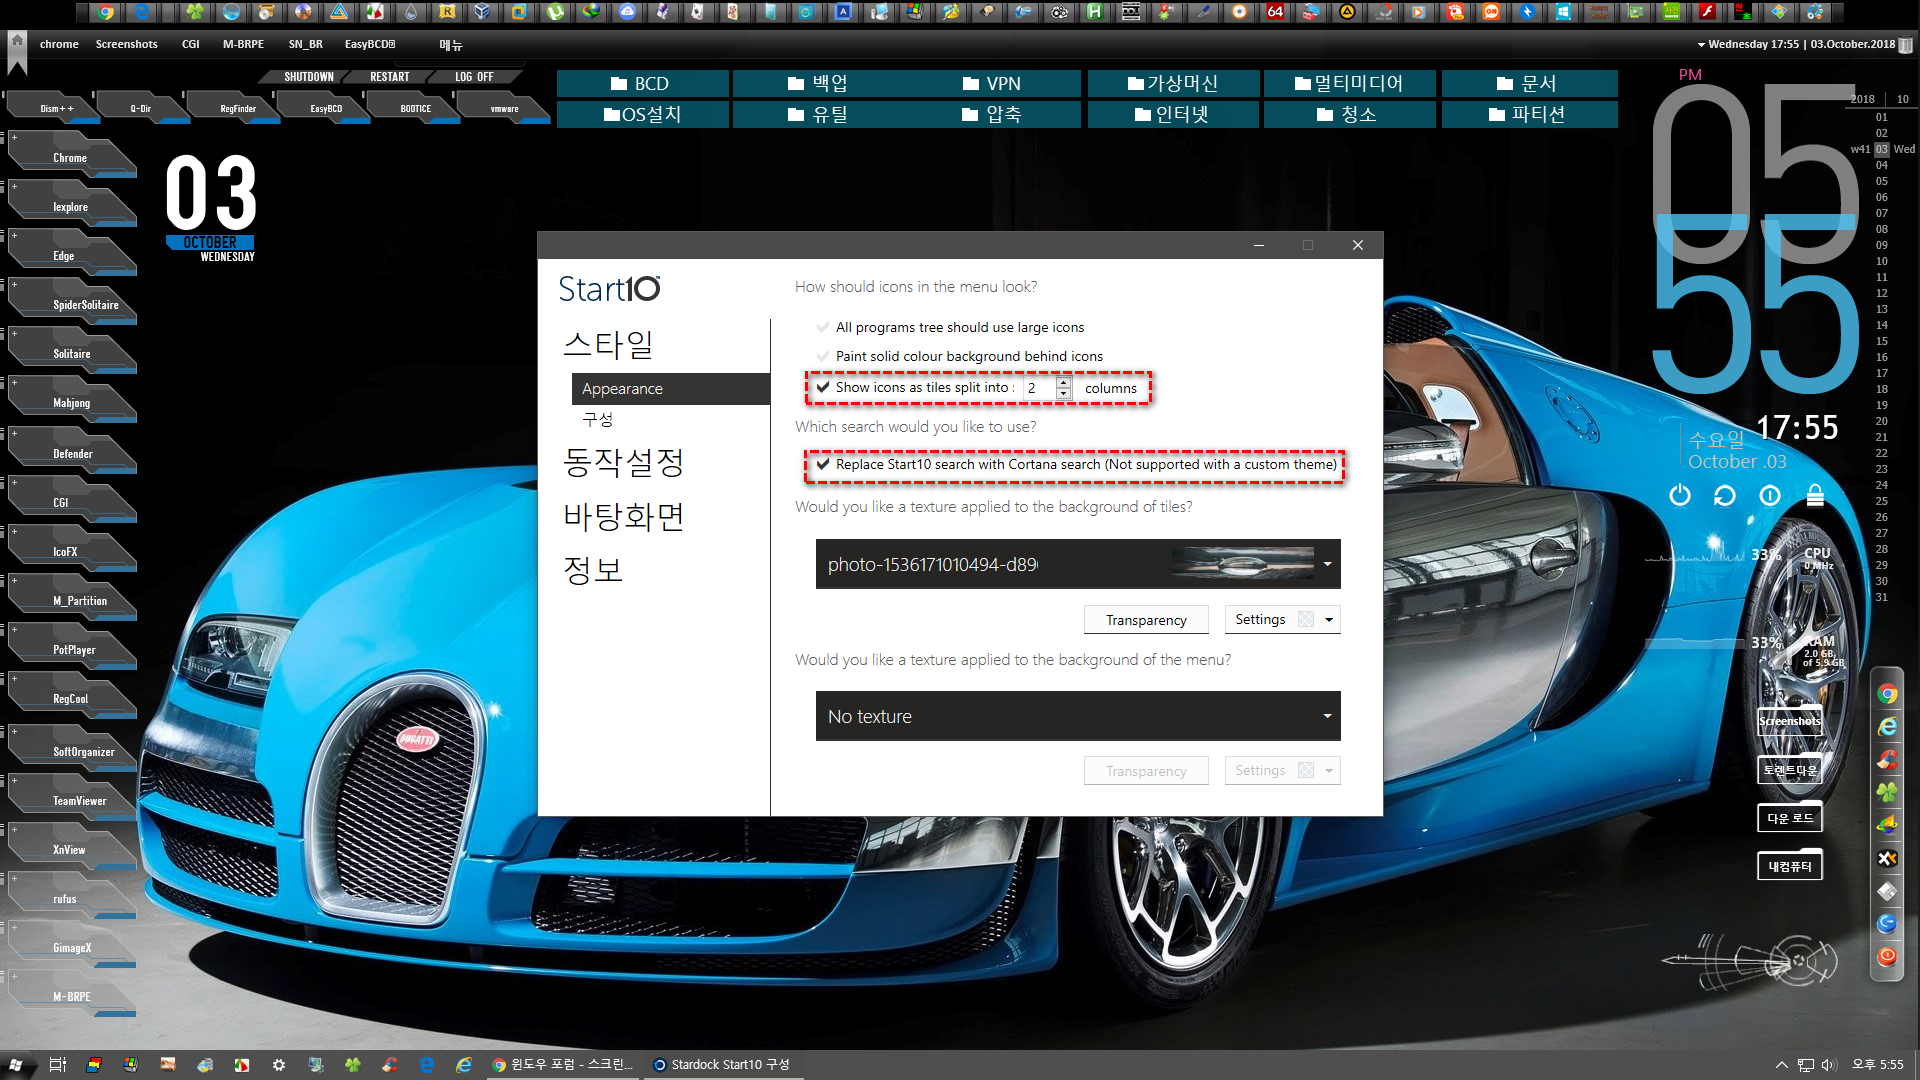Open the VPN folder shortcut
The width and height of the screenshot is (1920, 1080).
[995, 84]
